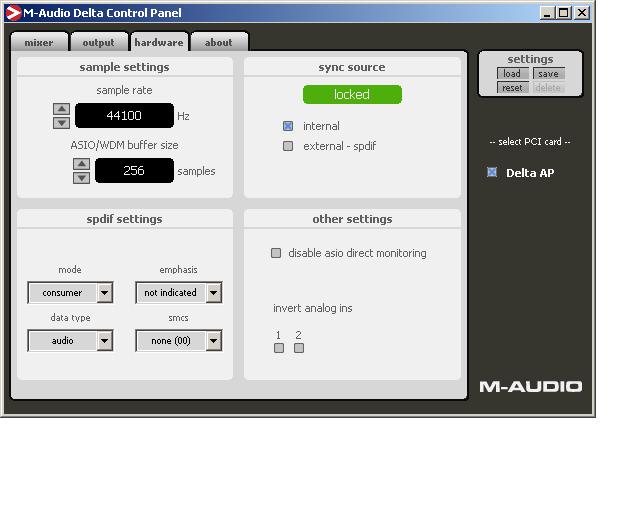Open the data type dropdown showing audio
This screenshot has height=512, width=640.
(x=70, y=341)
